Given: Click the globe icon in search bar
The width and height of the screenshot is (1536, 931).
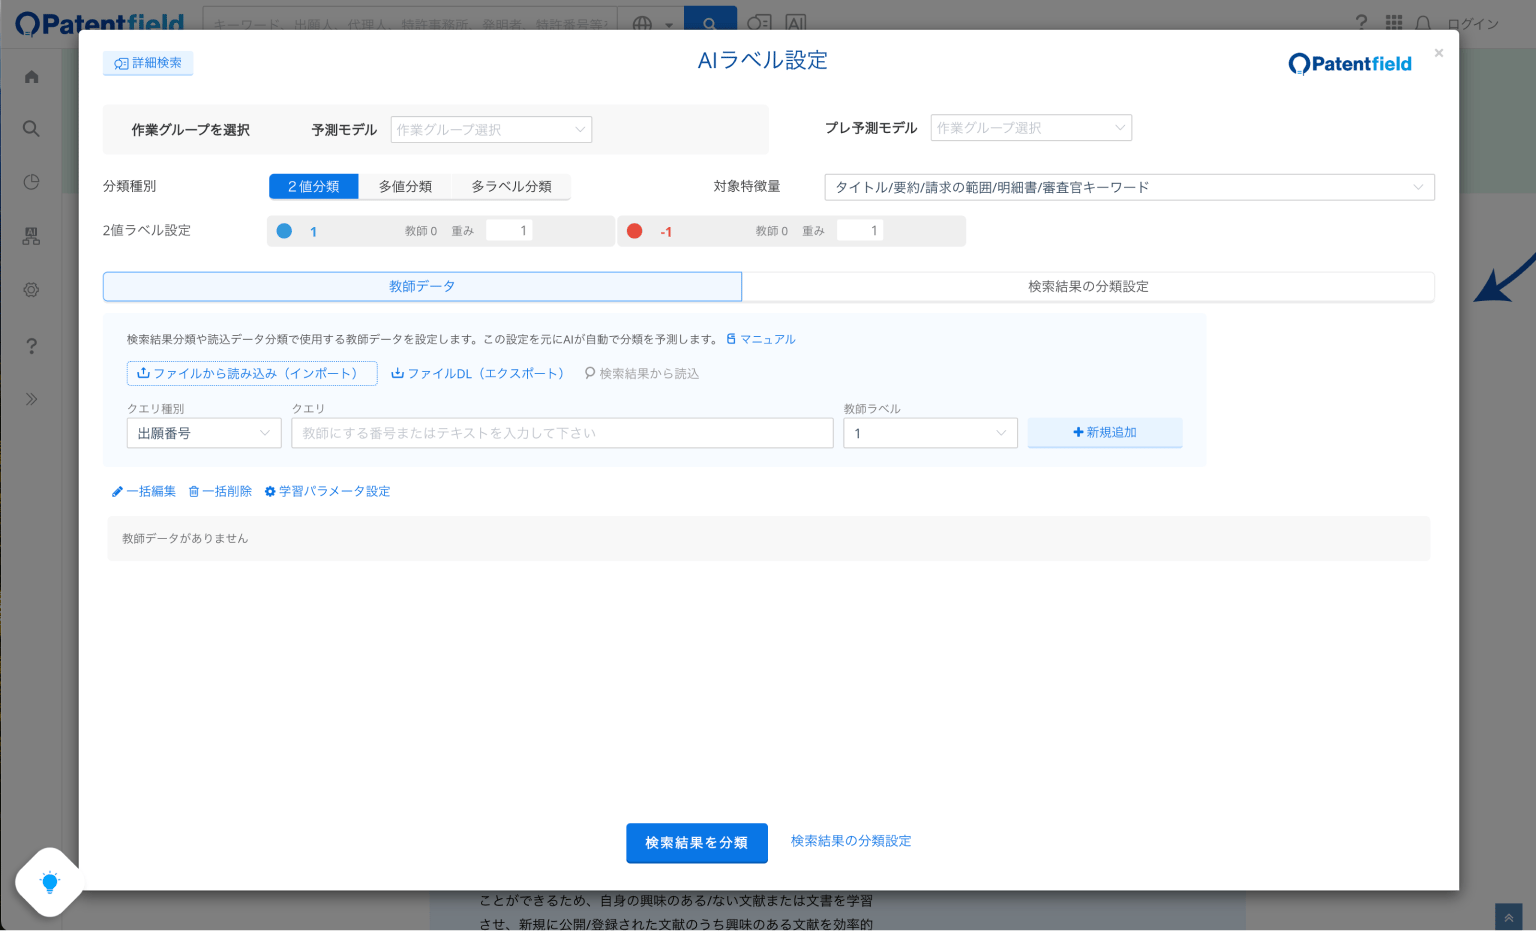Looking at the screenshot, I should (x=642, y=24).
